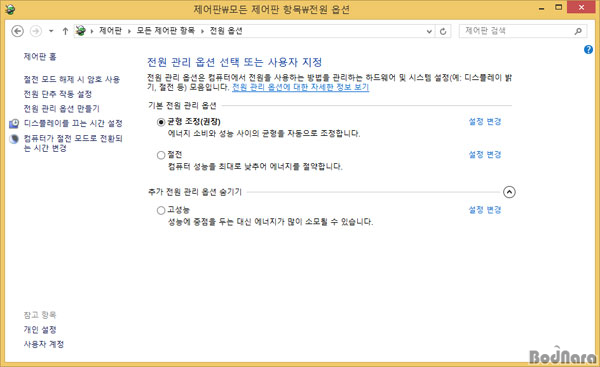The height and width of the screenshot is (367, 600).
Task: Click the Control Panel icon in the address bar
Action: click(x=81, y=31)
